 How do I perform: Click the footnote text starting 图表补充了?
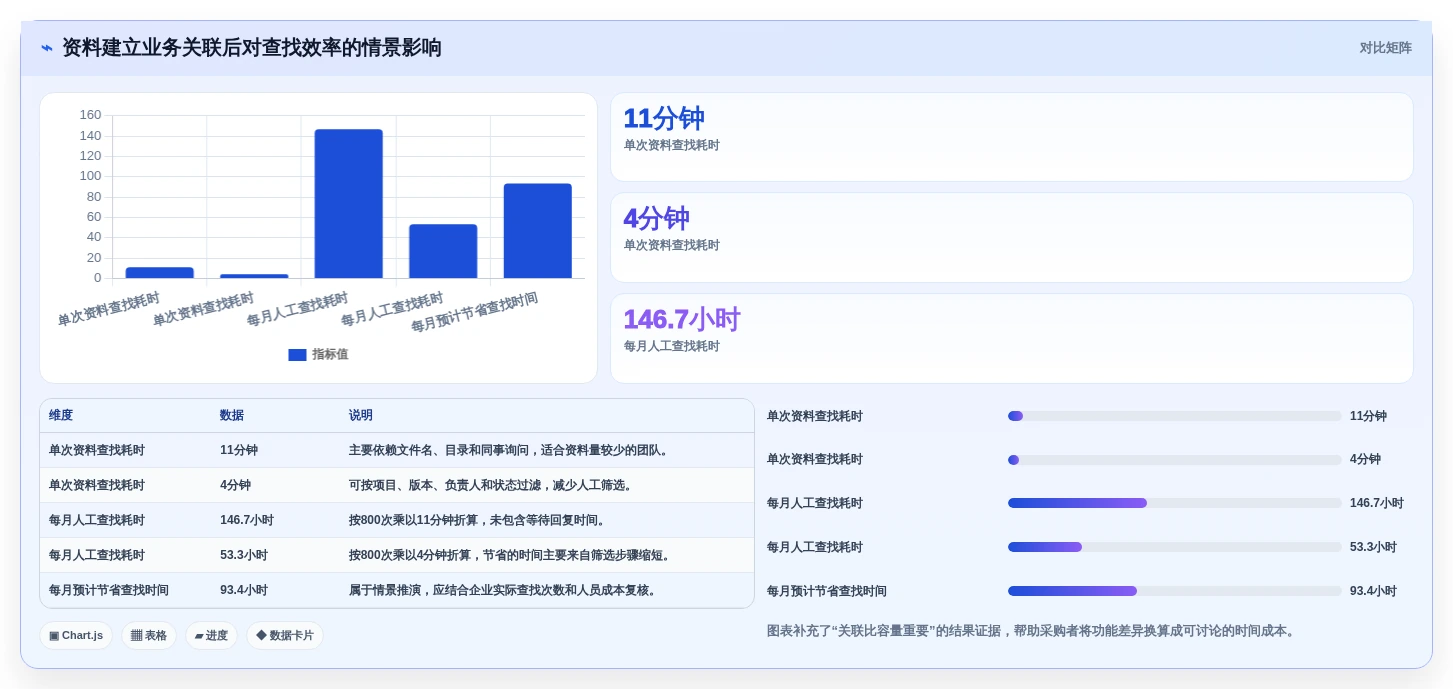(1033, 631)
